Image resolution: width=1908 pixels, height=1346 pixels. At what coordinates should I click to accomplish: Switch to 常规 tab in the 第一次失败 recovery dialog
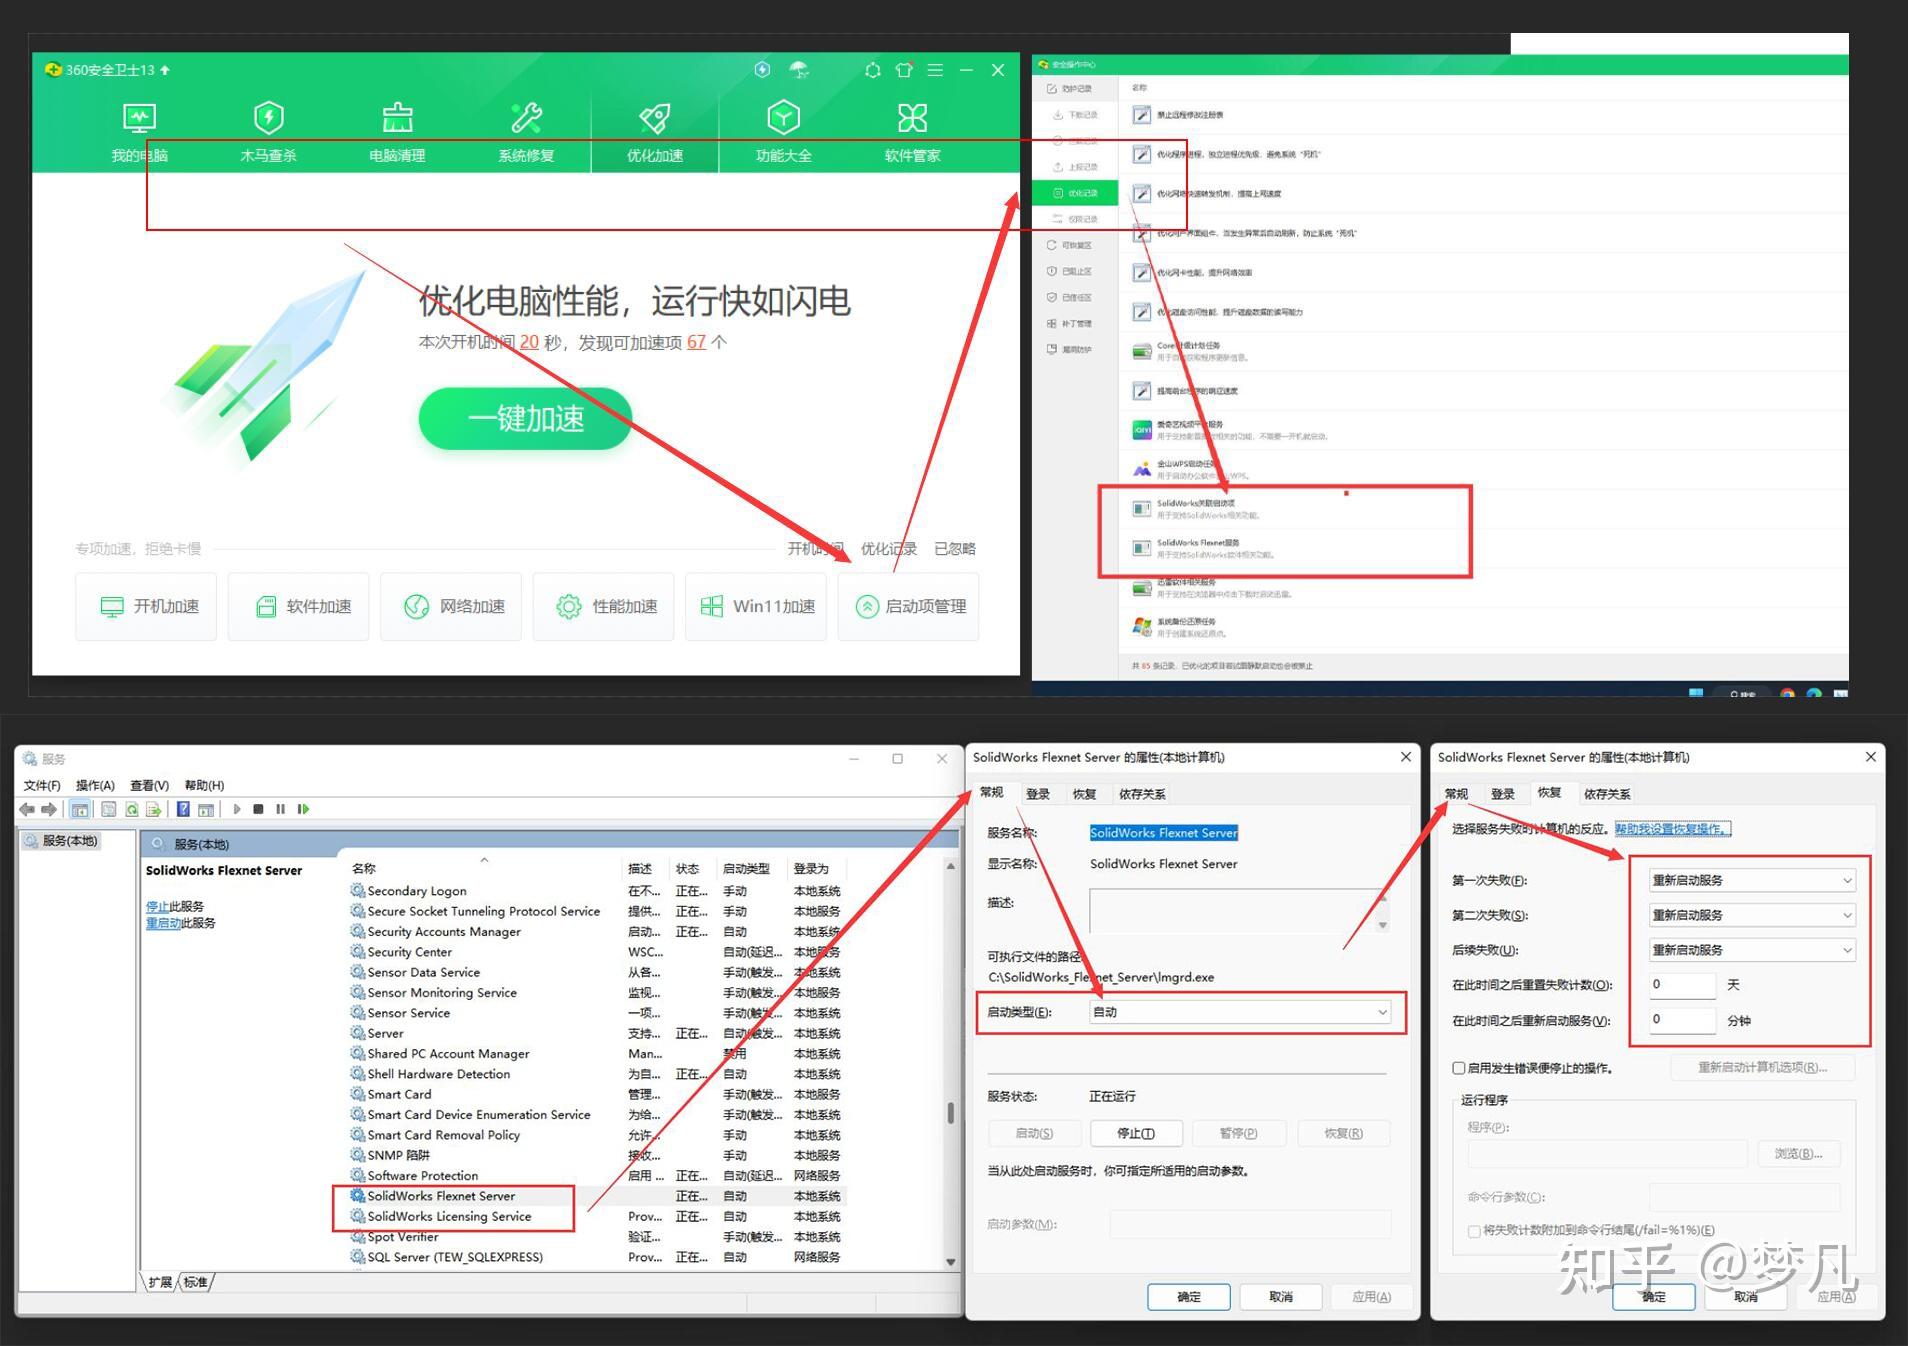coord(1456,794)
